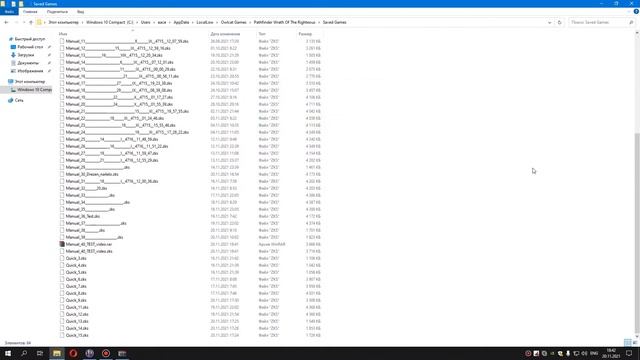This screenshot has height=360, width=640.
Task: Select file Quick_15.zks
Action: click(77, 336)
